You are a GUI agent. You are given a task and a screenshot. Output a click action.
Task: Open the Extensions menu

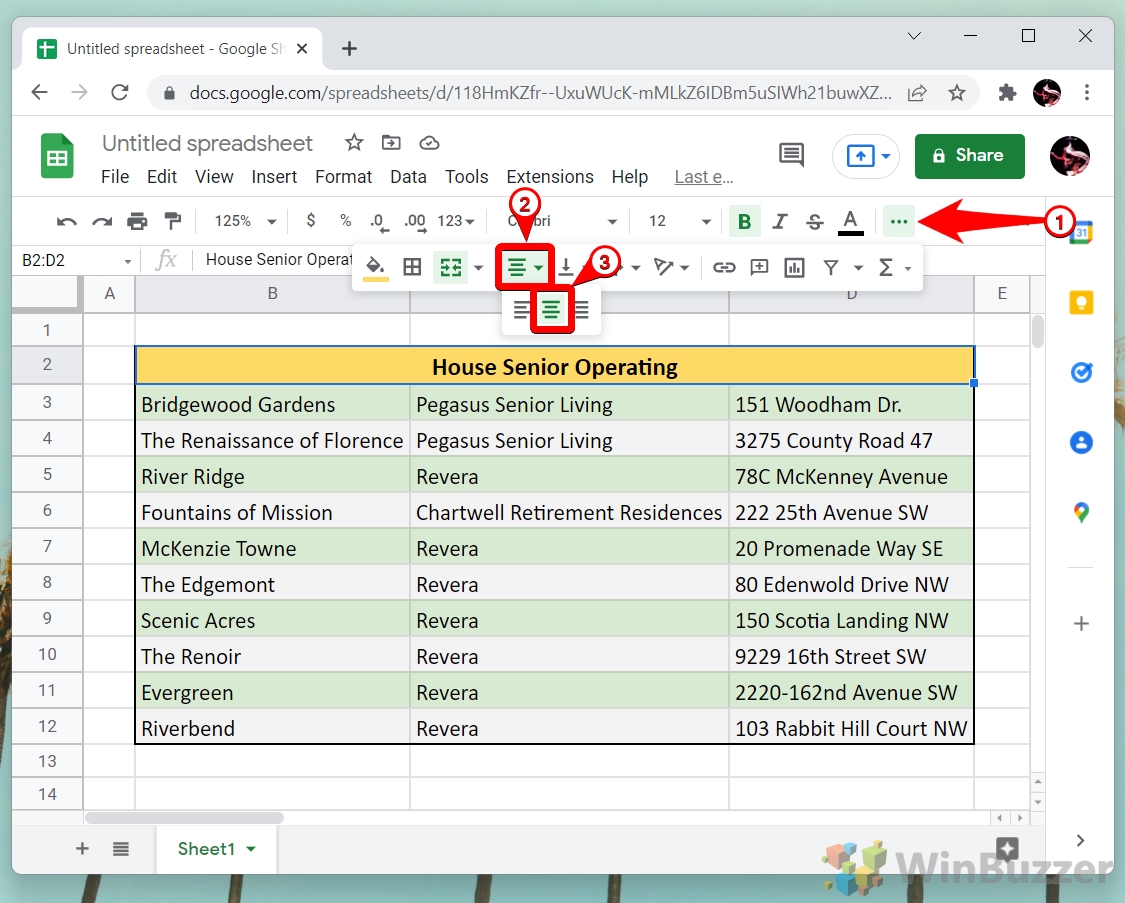tap(550, 176)
